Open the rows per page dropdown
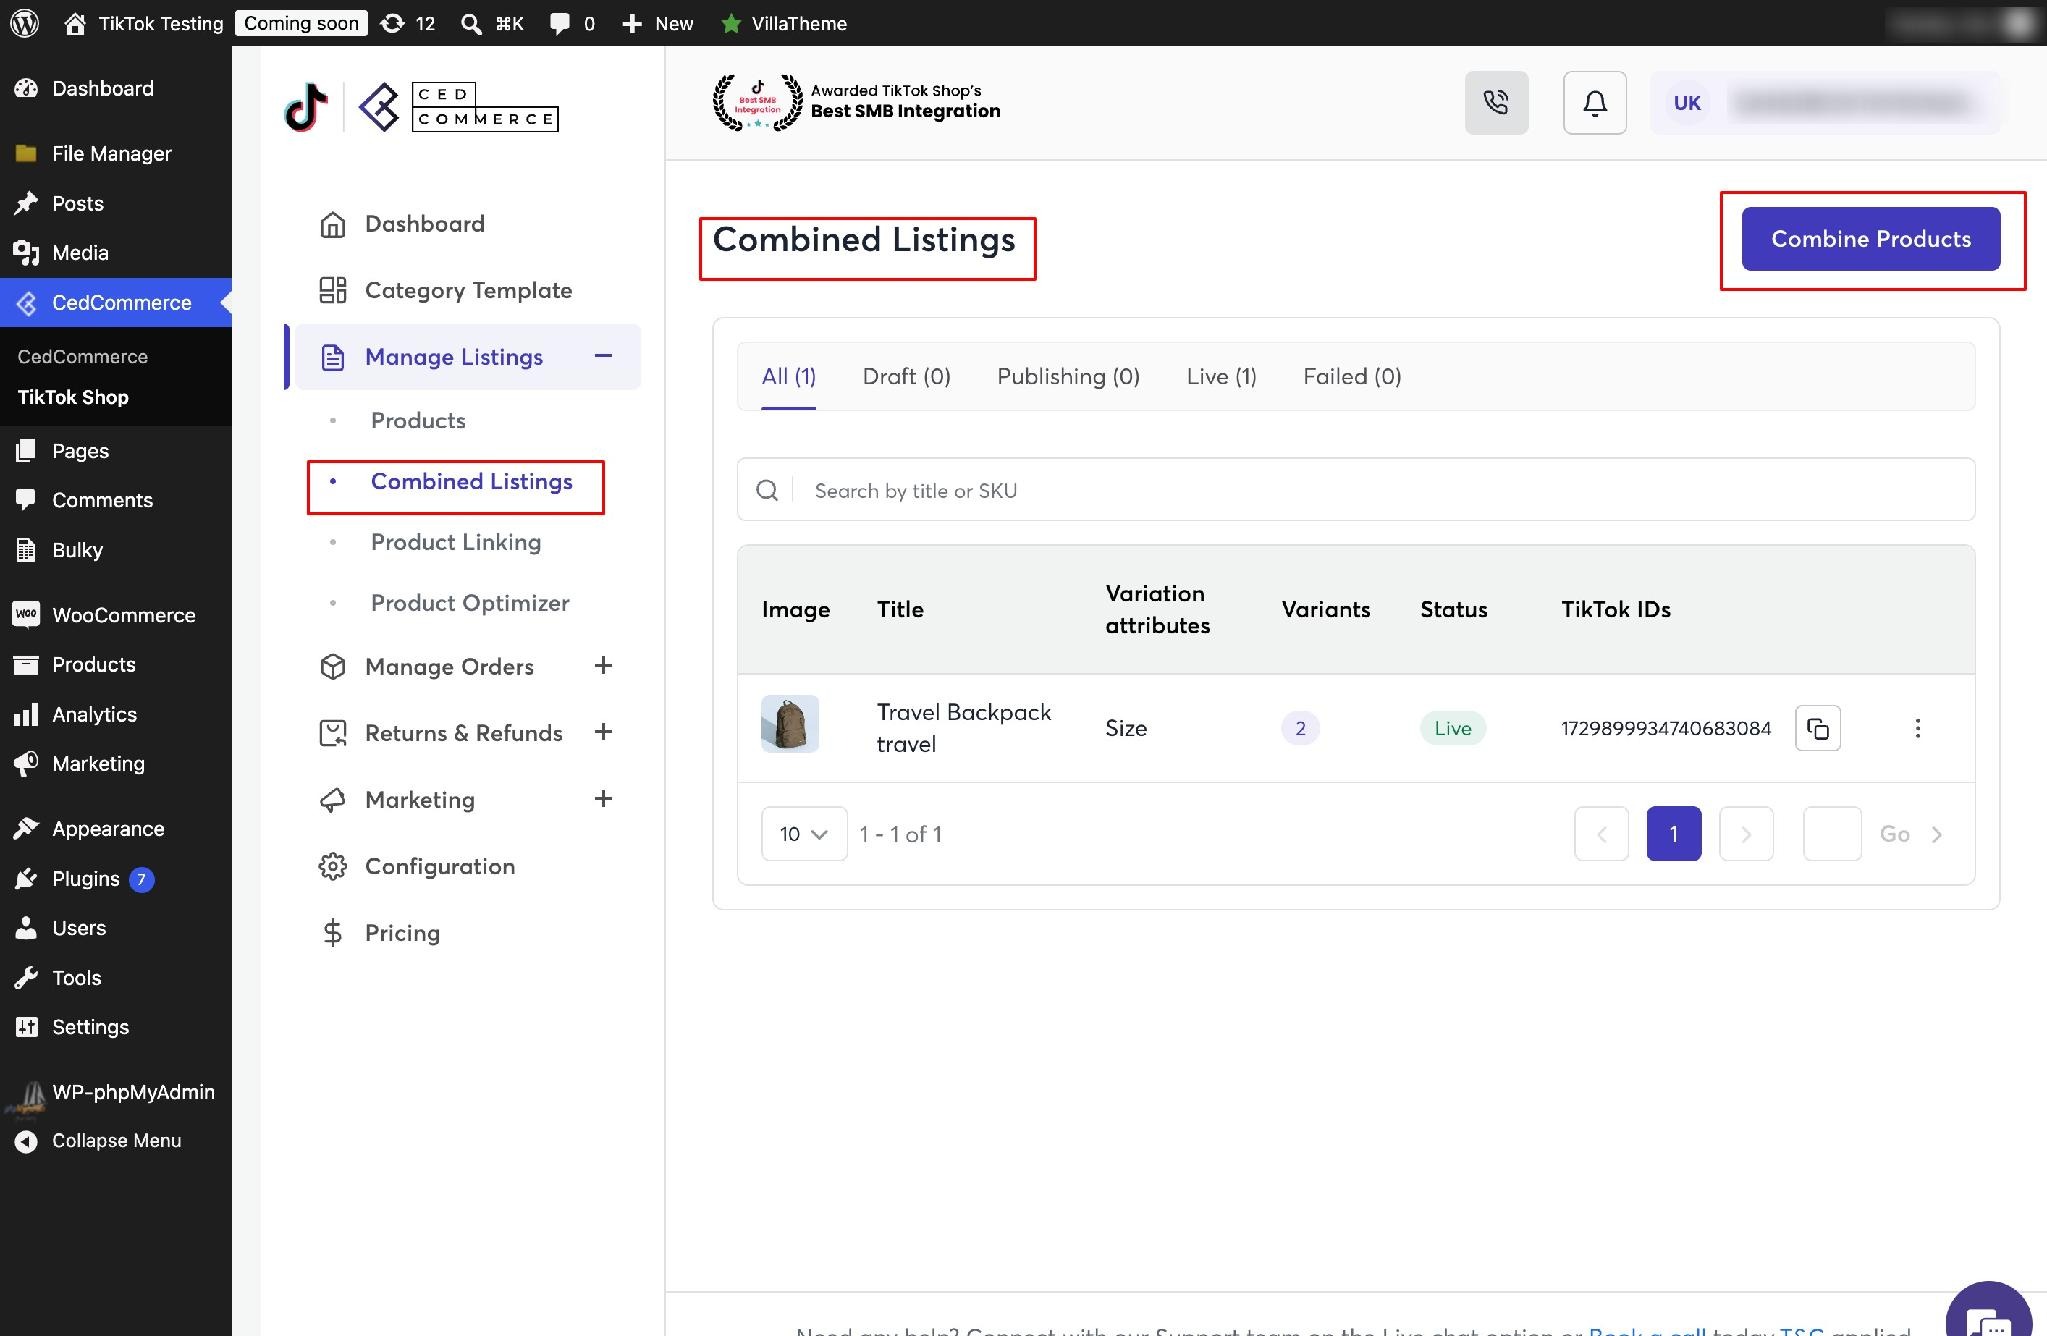Screen dimensions: 2047x1336 804,834
